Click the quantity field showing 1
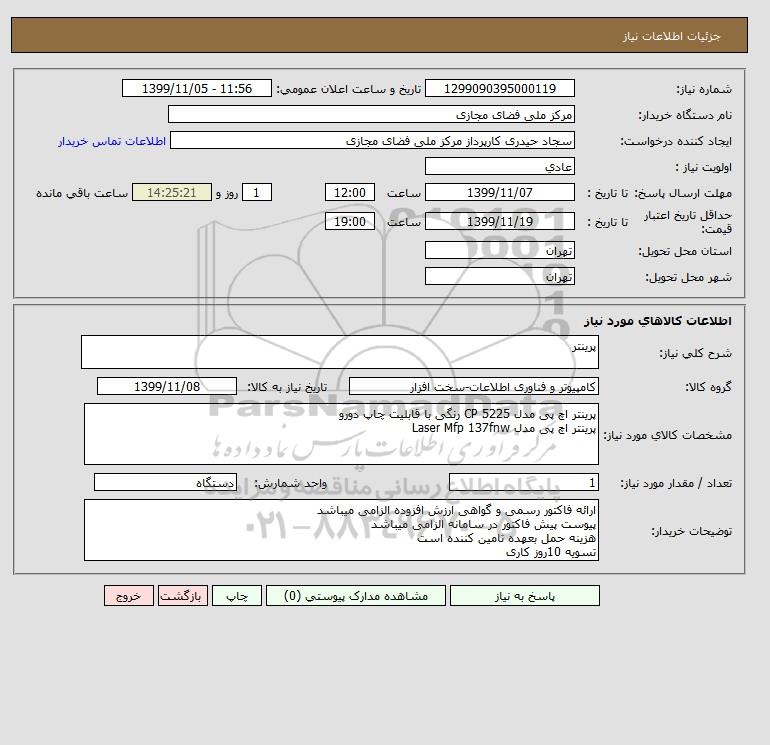 [524, 483]
